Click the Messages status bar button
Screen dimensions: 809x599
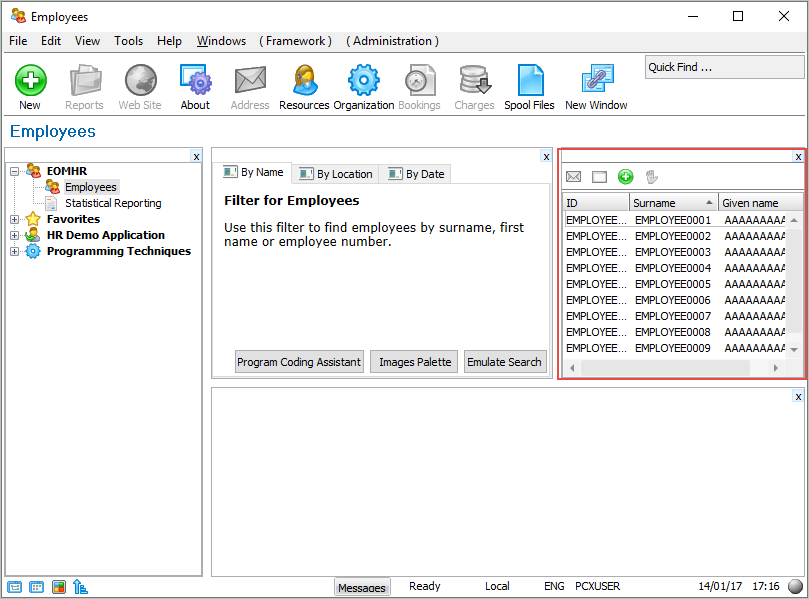tap(362, 587)
